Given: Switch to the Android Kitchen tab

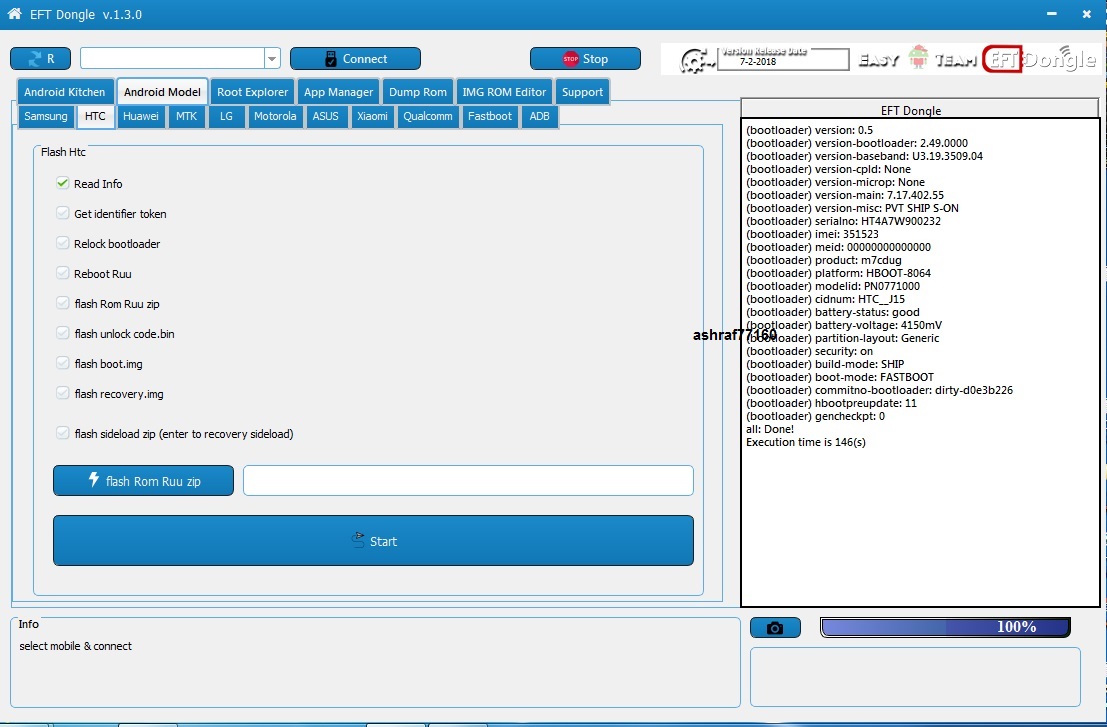Looking at the screenshot, I should coord(64,92).
